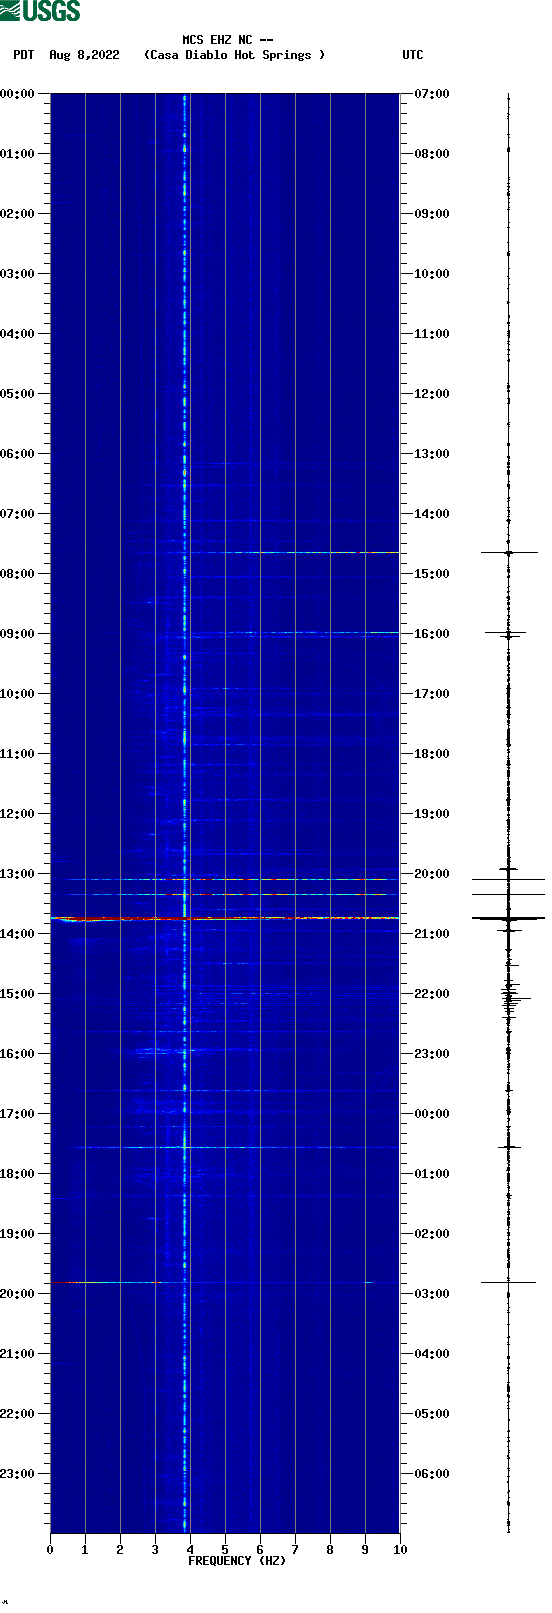Click frequency axis tick label '5'
The height and width of the screenshot is (1613, 552).
pos(225,1550)
